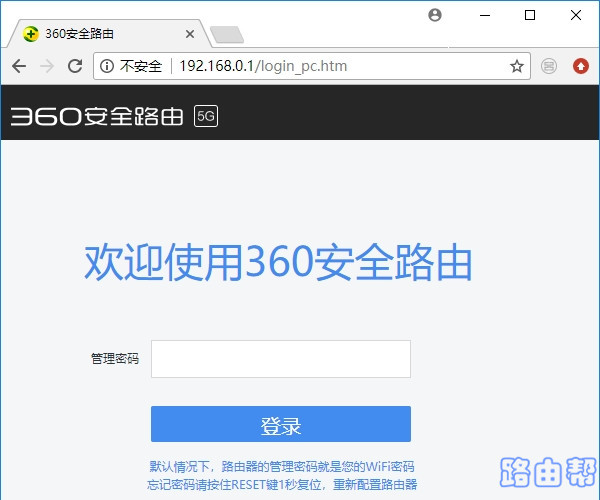Minimize the browser window
This screenshot has width=600, height=500.
[484, 15]
